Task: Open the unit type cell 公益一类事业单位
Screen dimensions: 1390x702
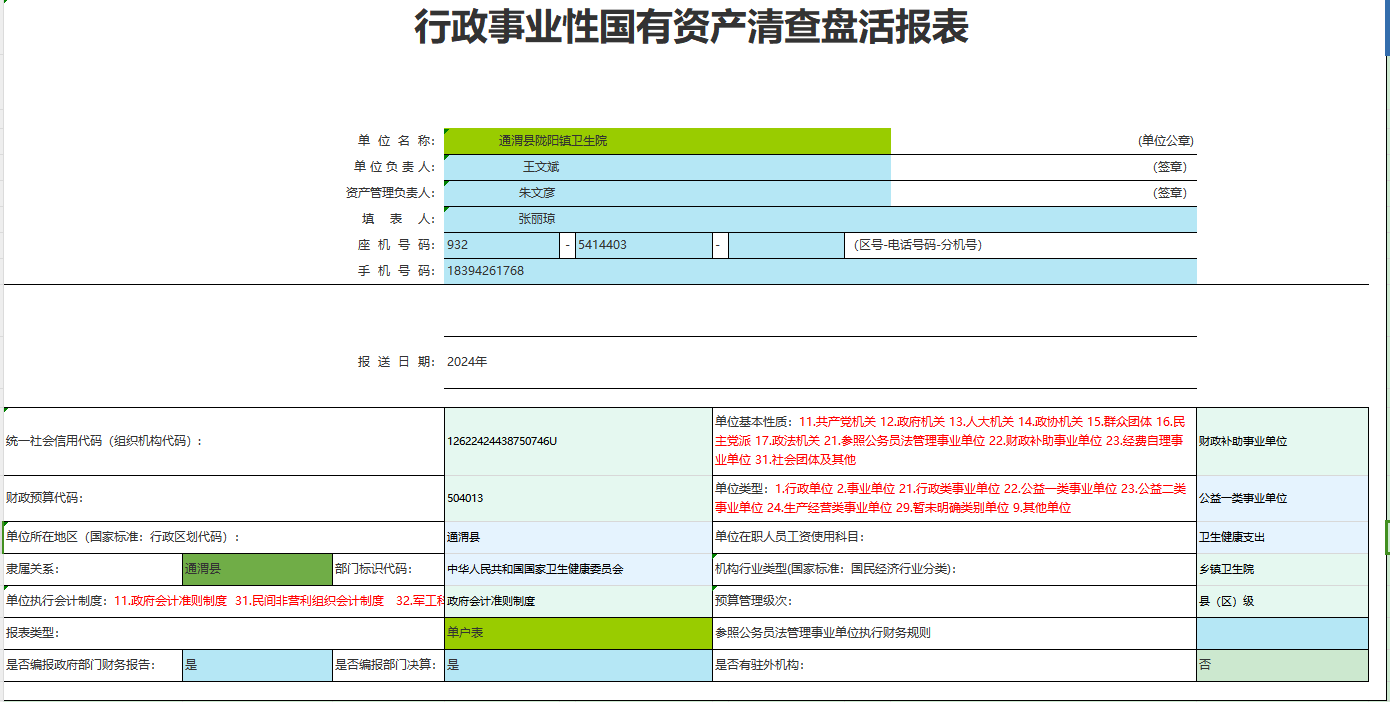Action: click(1281, 498)
